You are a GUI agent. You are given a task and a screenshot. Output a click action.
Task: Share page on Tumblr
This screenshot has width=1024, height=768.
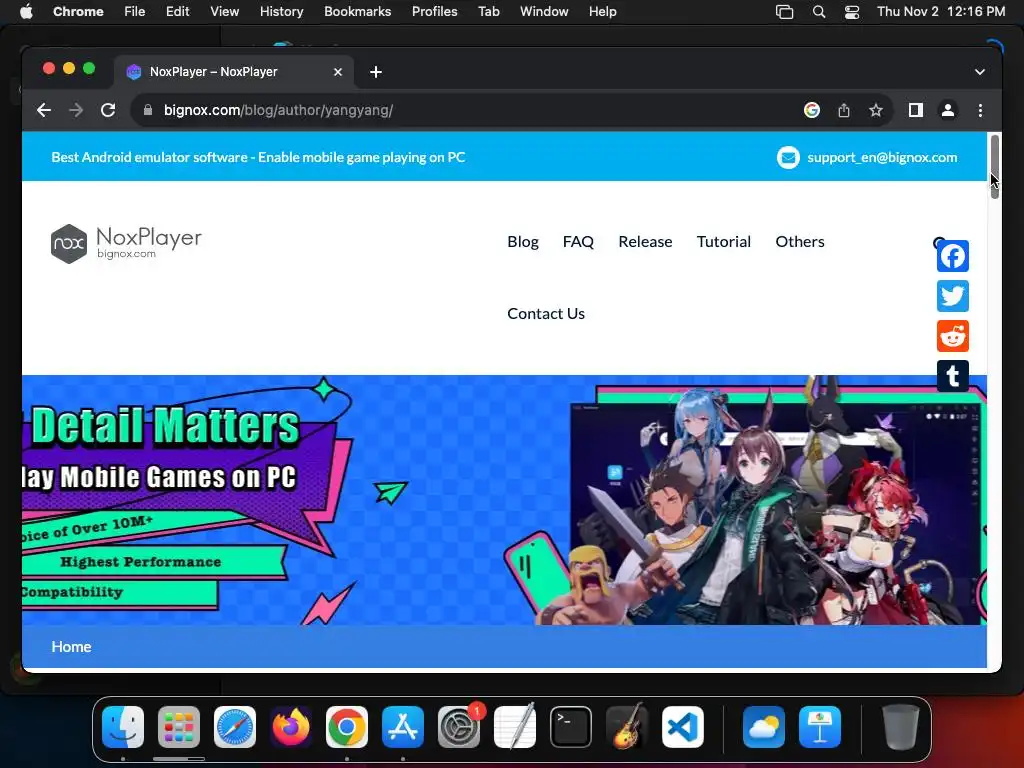click(953, 376)
